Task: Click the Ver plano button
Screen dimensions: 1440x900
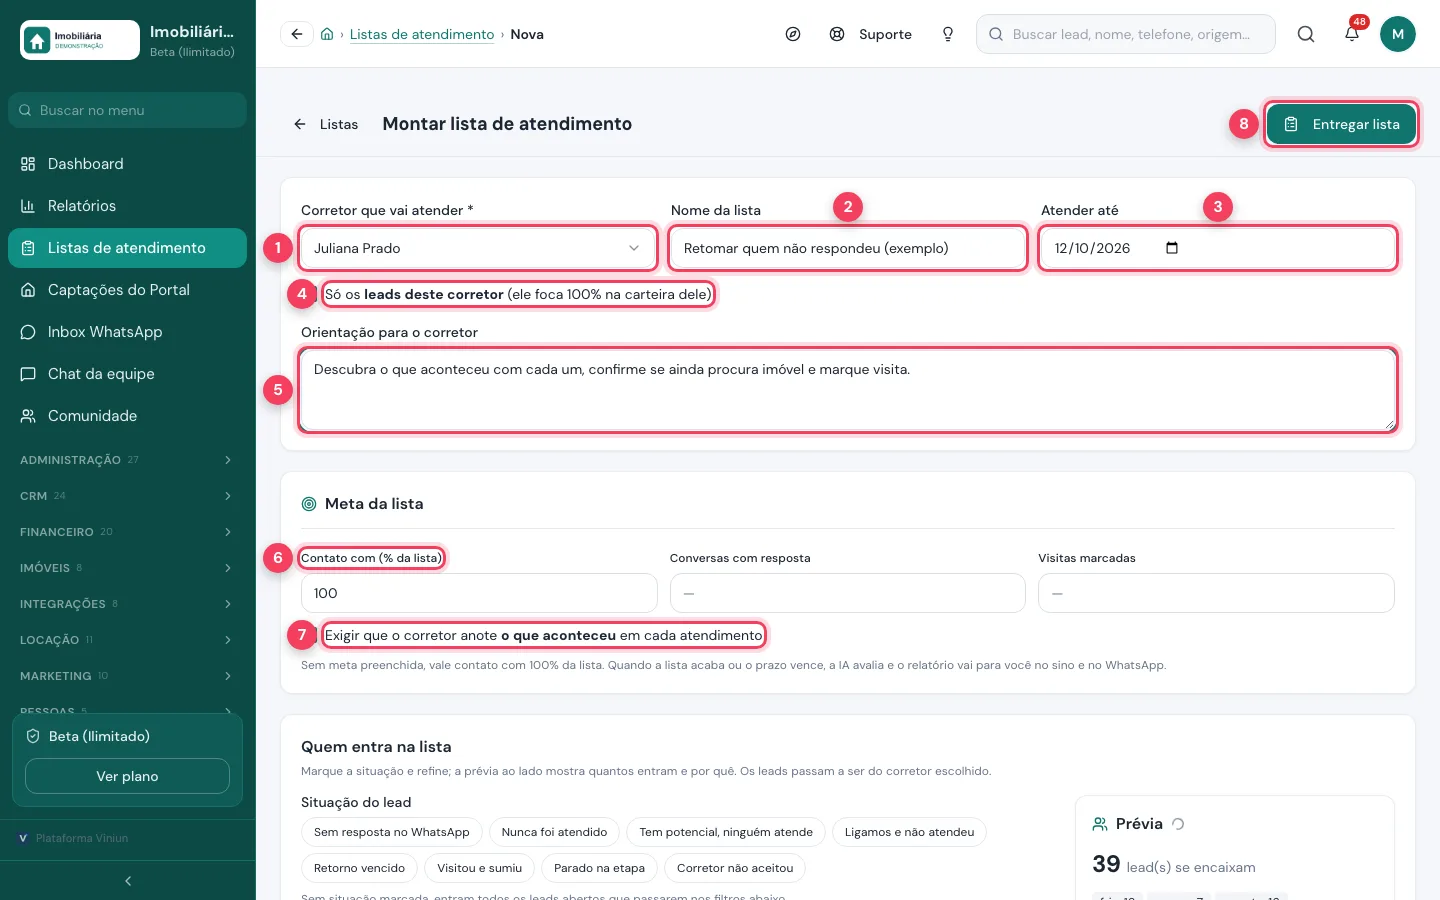Action: (x=127, y=776)
